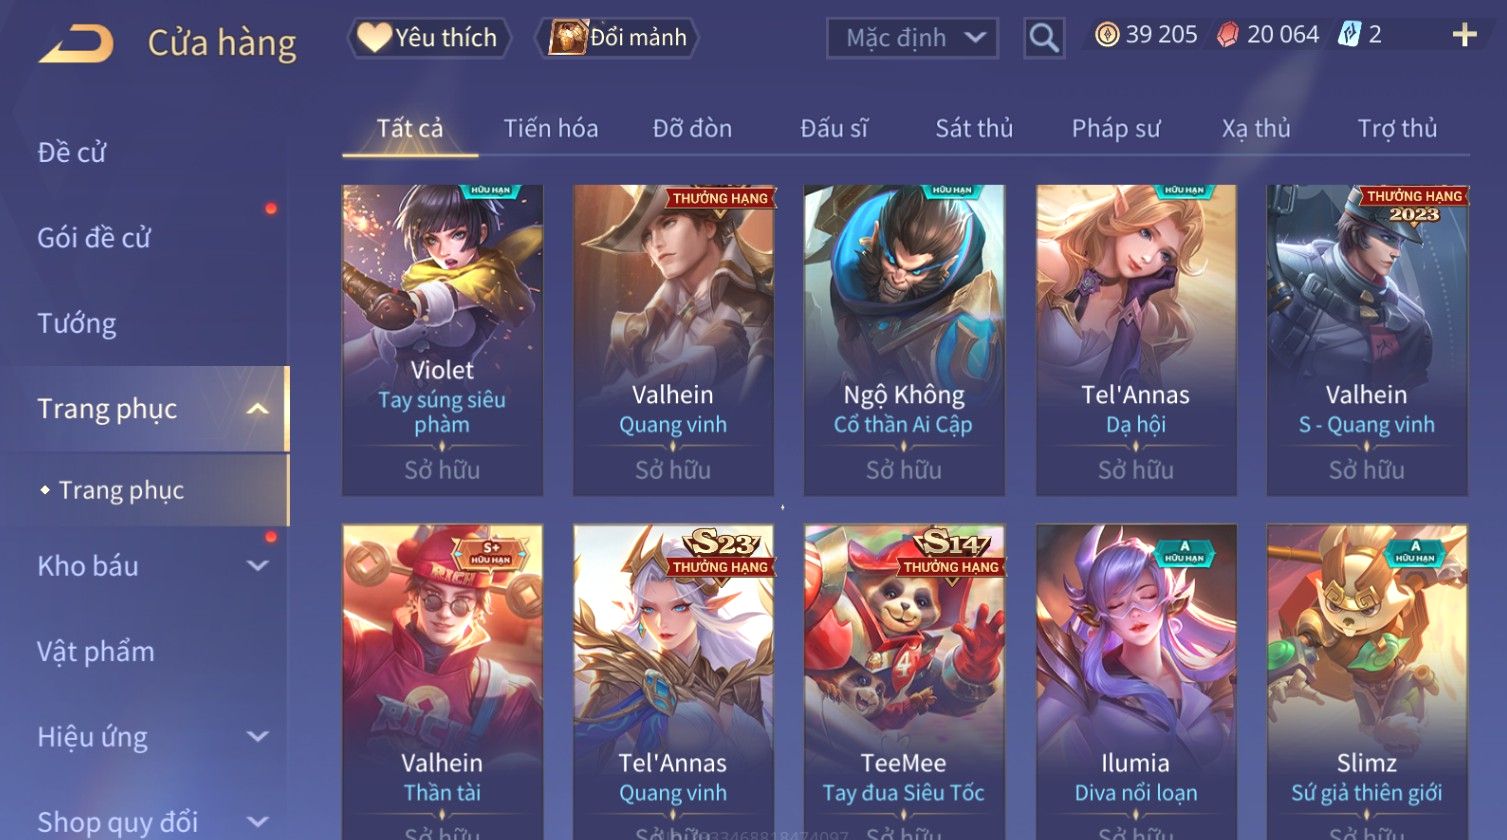Open Yêu thích heart favorites
The image size is (1507, 840).
click(429, 38)
